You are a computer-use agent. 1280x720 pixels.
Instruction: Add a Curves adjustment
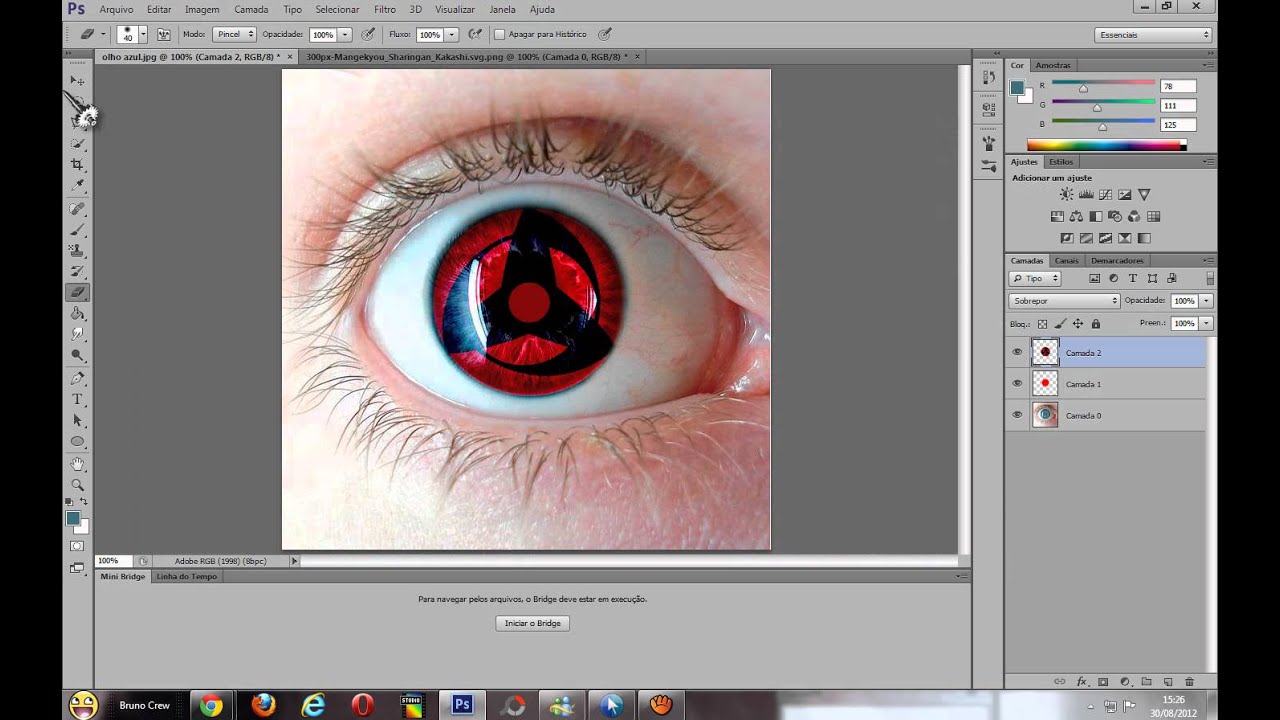tap(1105, 195)
